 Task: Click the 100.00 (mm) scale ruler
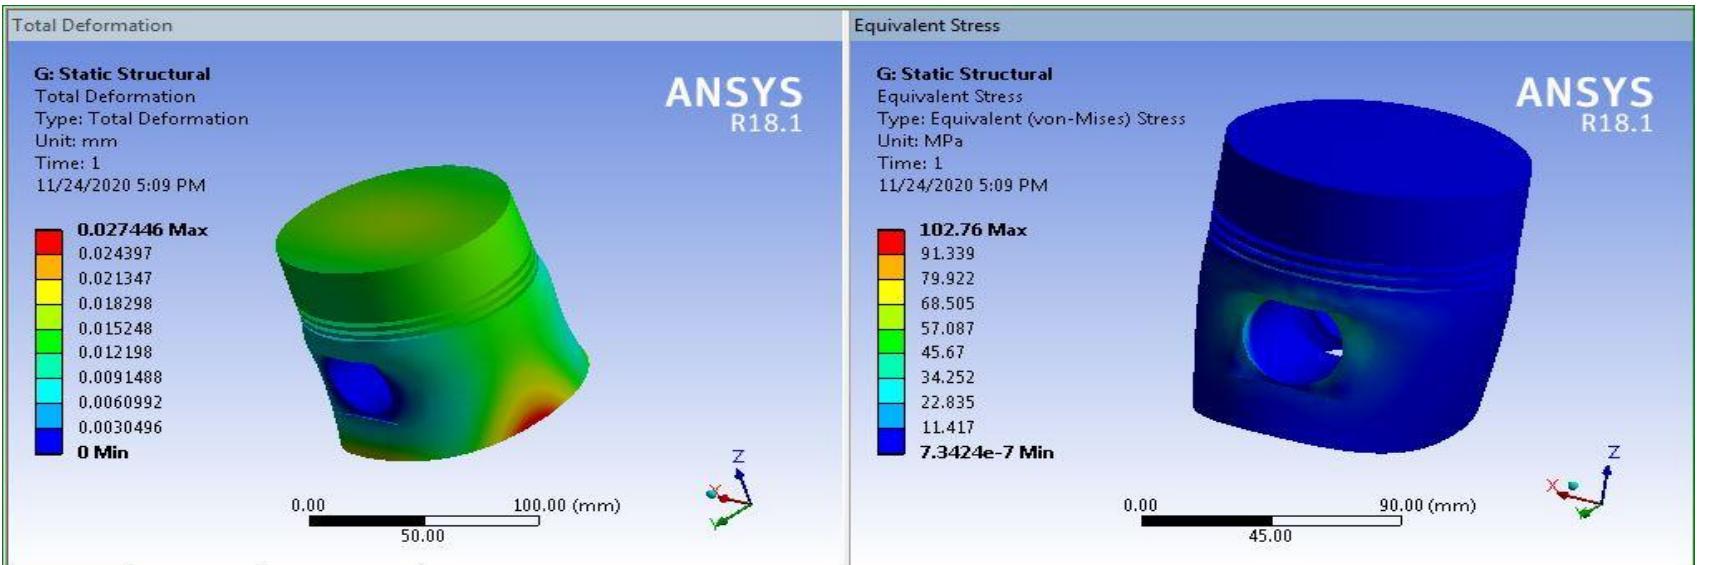(424, 520)
